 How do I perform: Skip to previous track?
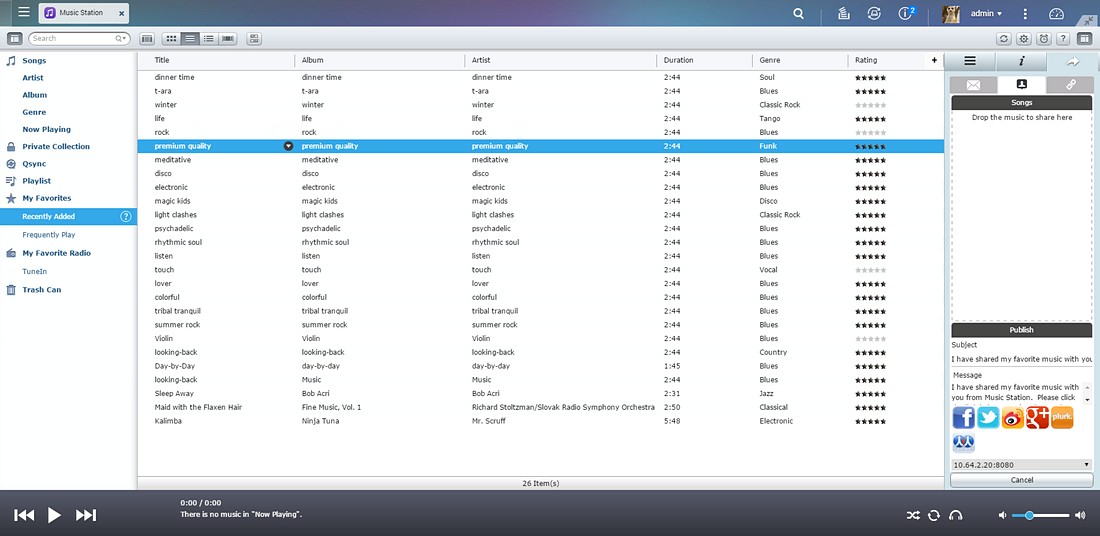pos(24,515)
